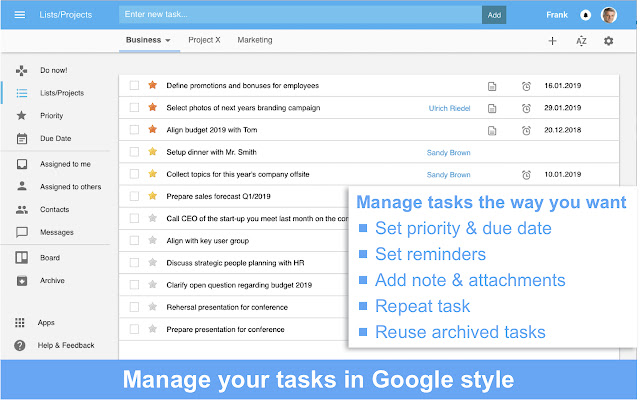Check off Align budget 2019 with Tom
640x400 pixels.
(x=134, y=129)
